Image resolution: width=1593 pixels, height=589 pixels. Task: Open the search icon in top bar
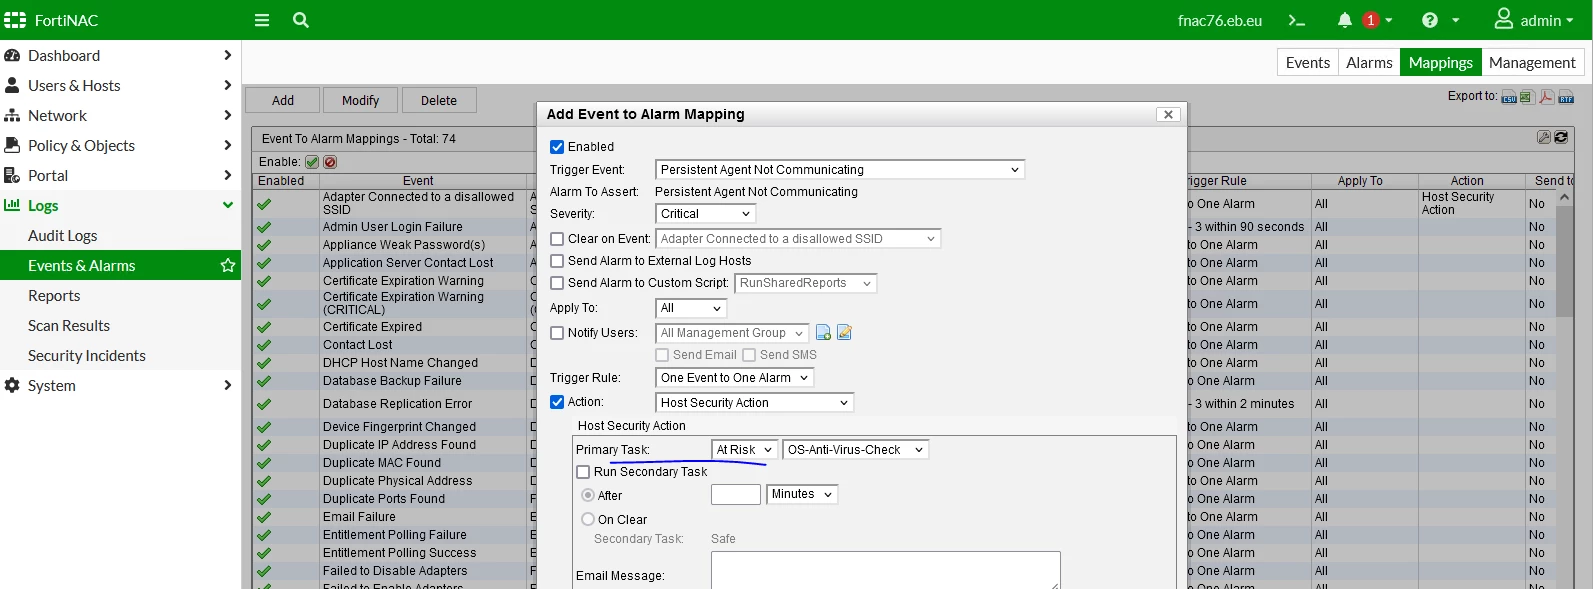[301, 20]
